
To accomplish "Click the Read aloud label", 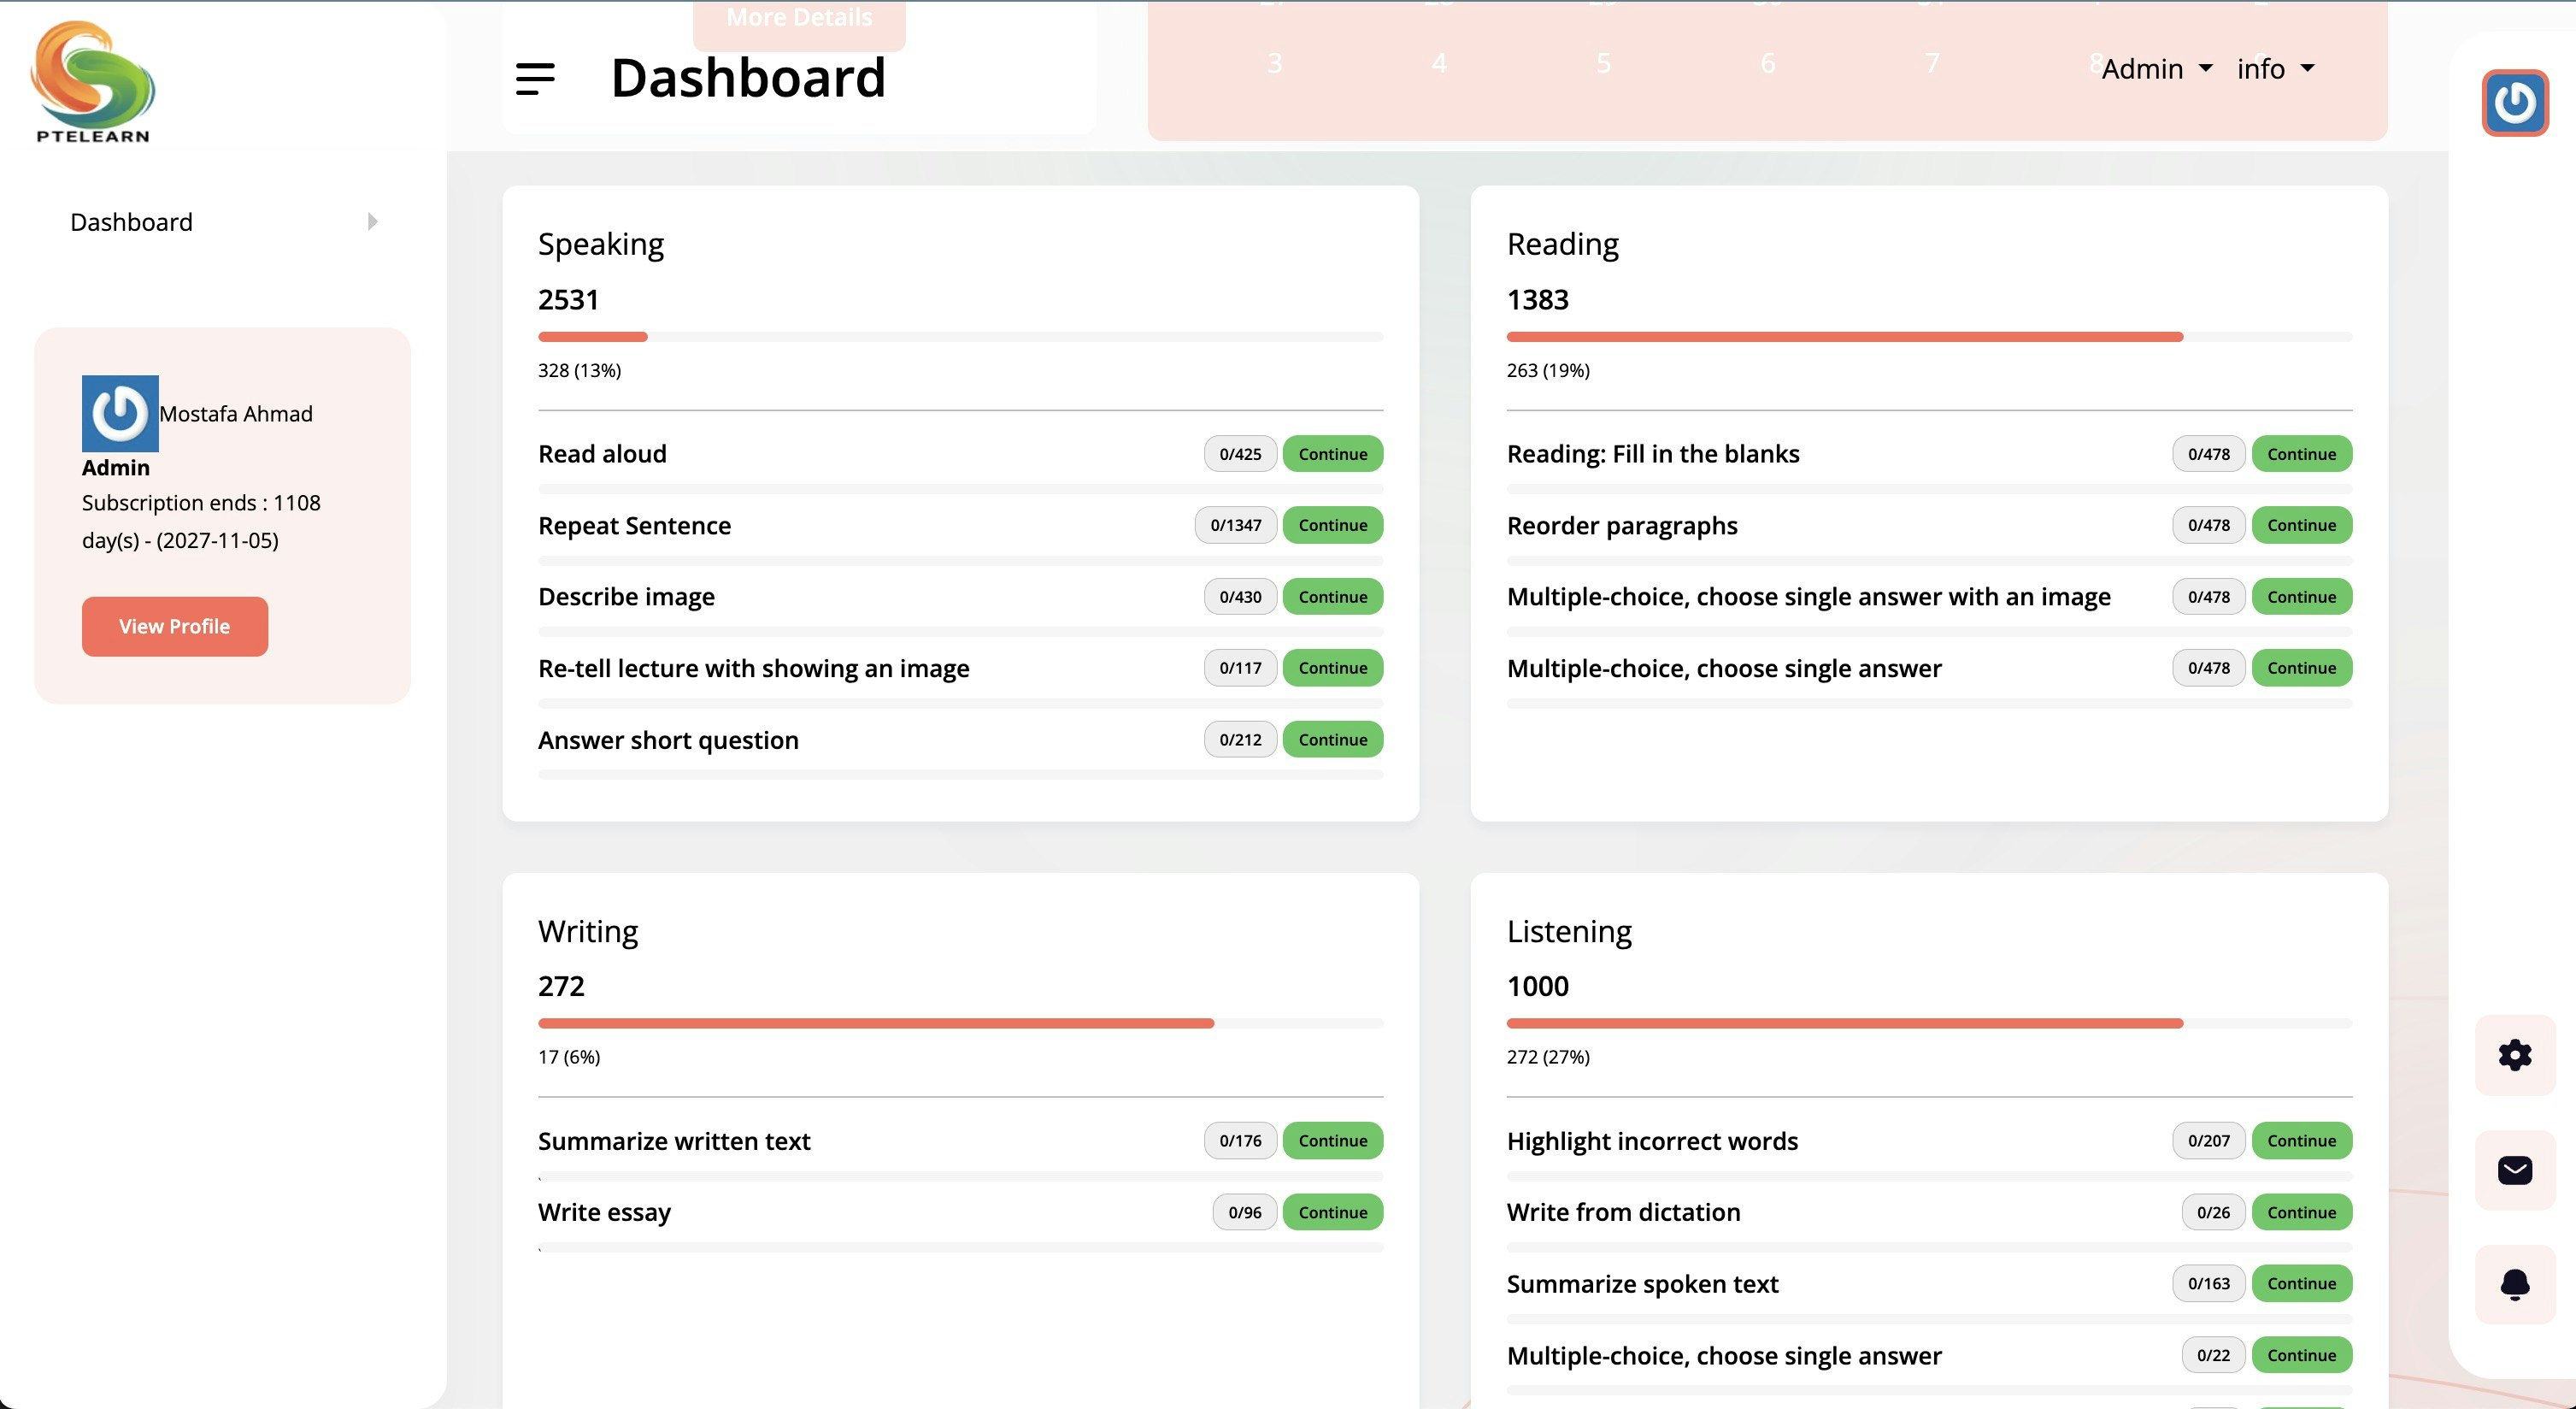I will (602, 454).
